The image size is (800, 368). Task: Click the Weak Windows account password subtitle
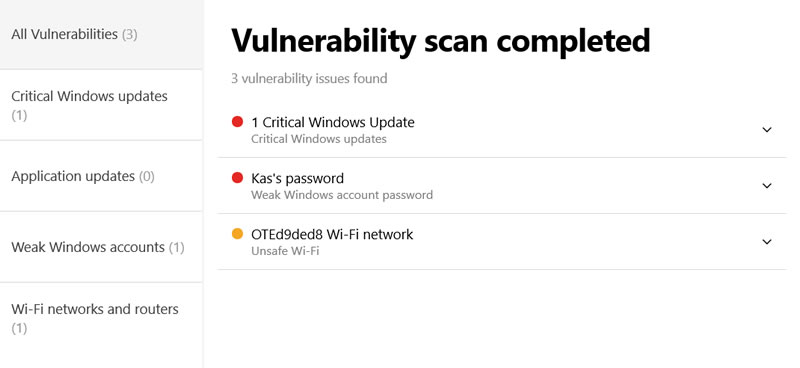click(x=342, y=195)
